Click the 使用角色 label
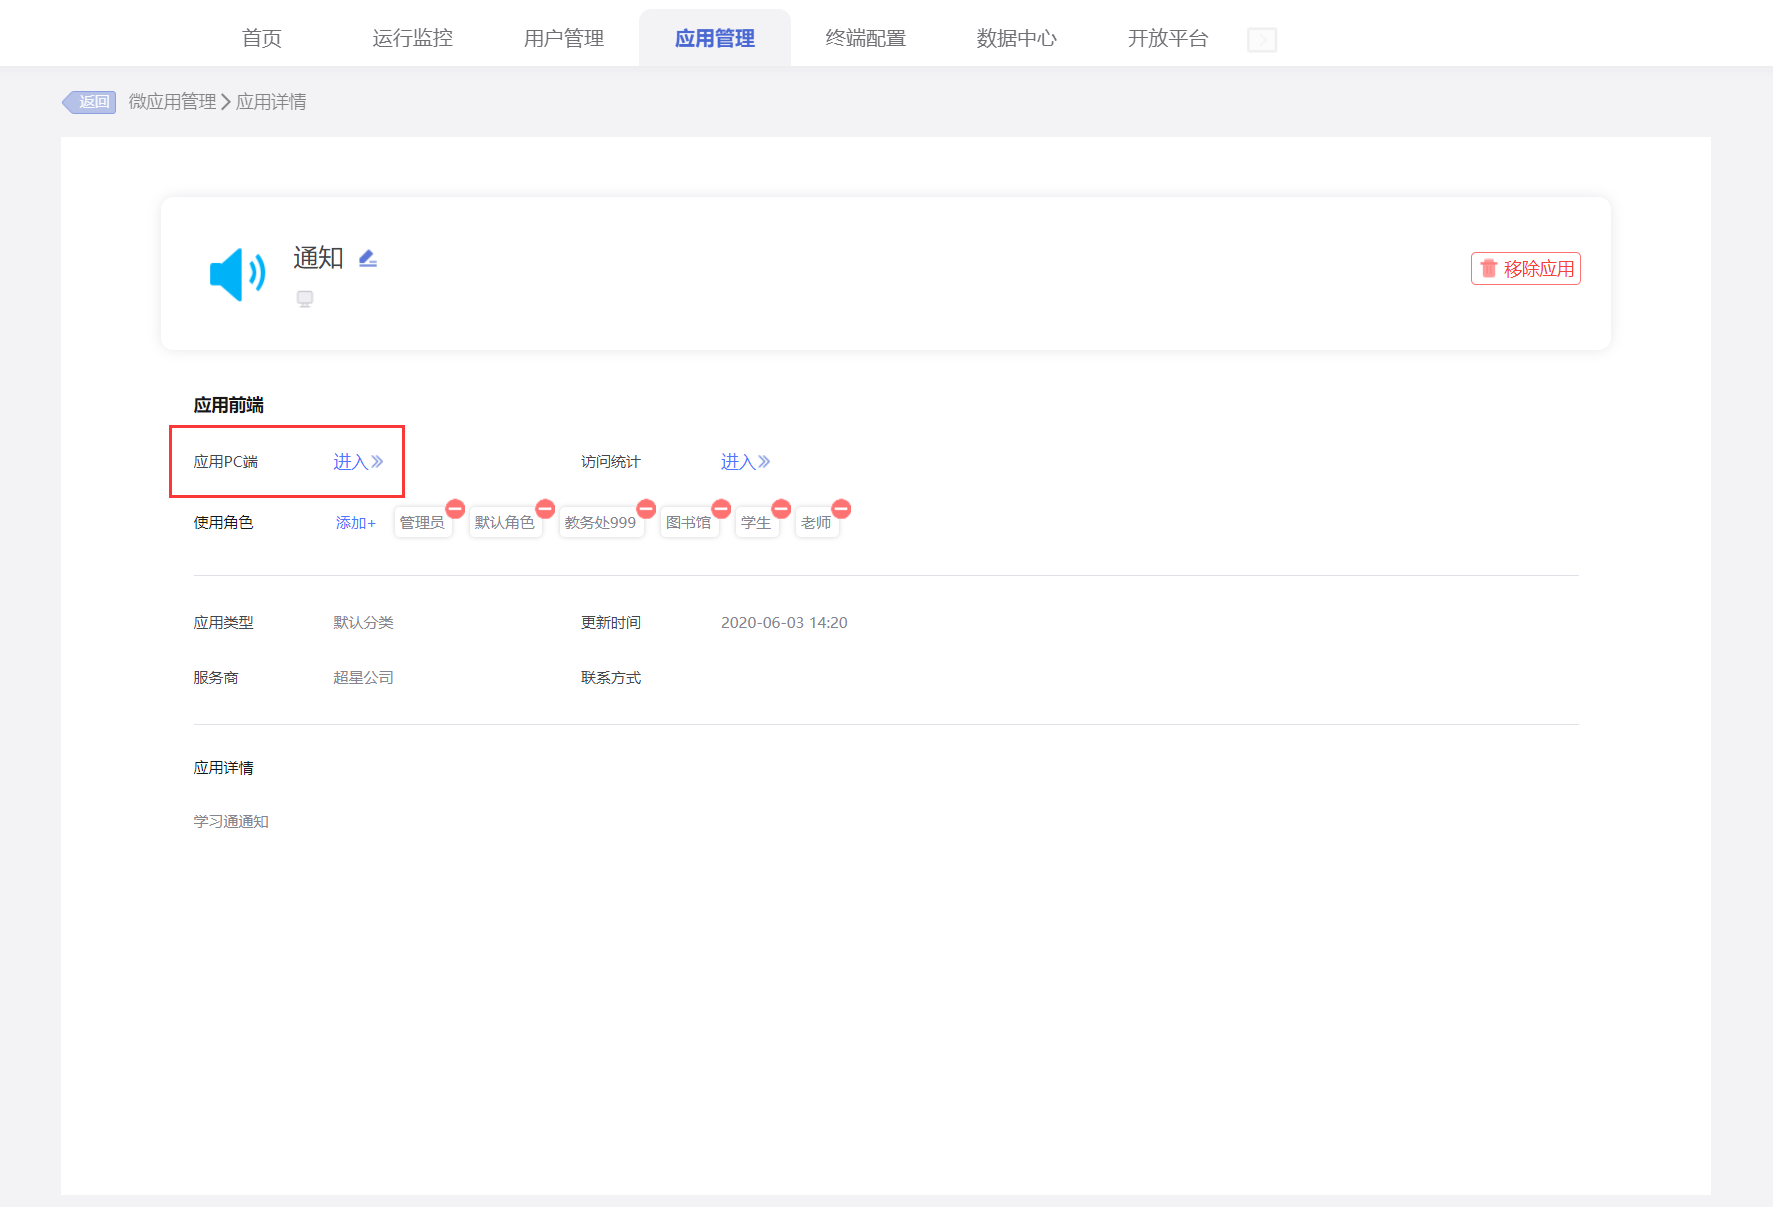 click(224, 523)
